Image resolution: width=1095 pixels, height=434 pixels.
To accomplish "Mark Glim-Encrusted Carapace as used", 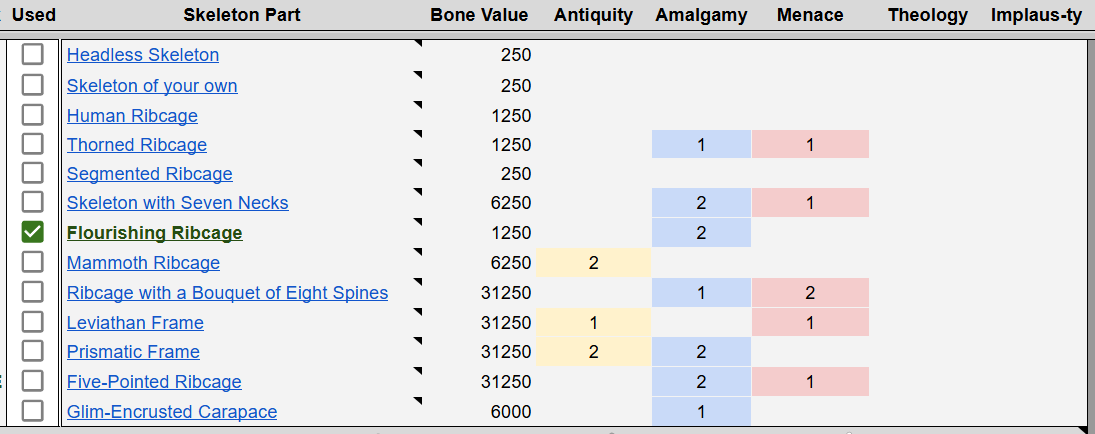I will pyautogui.click(x=32, y=411).
